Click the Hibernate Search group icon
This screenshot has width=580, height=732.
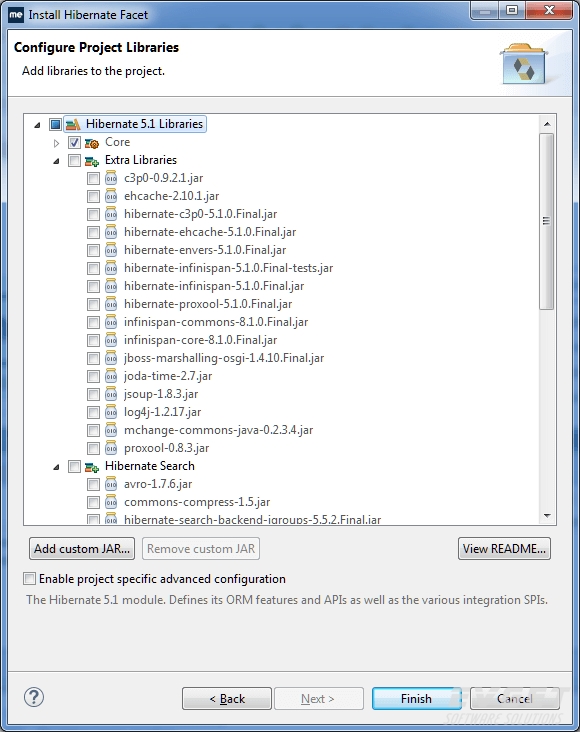tap(92, 466)
